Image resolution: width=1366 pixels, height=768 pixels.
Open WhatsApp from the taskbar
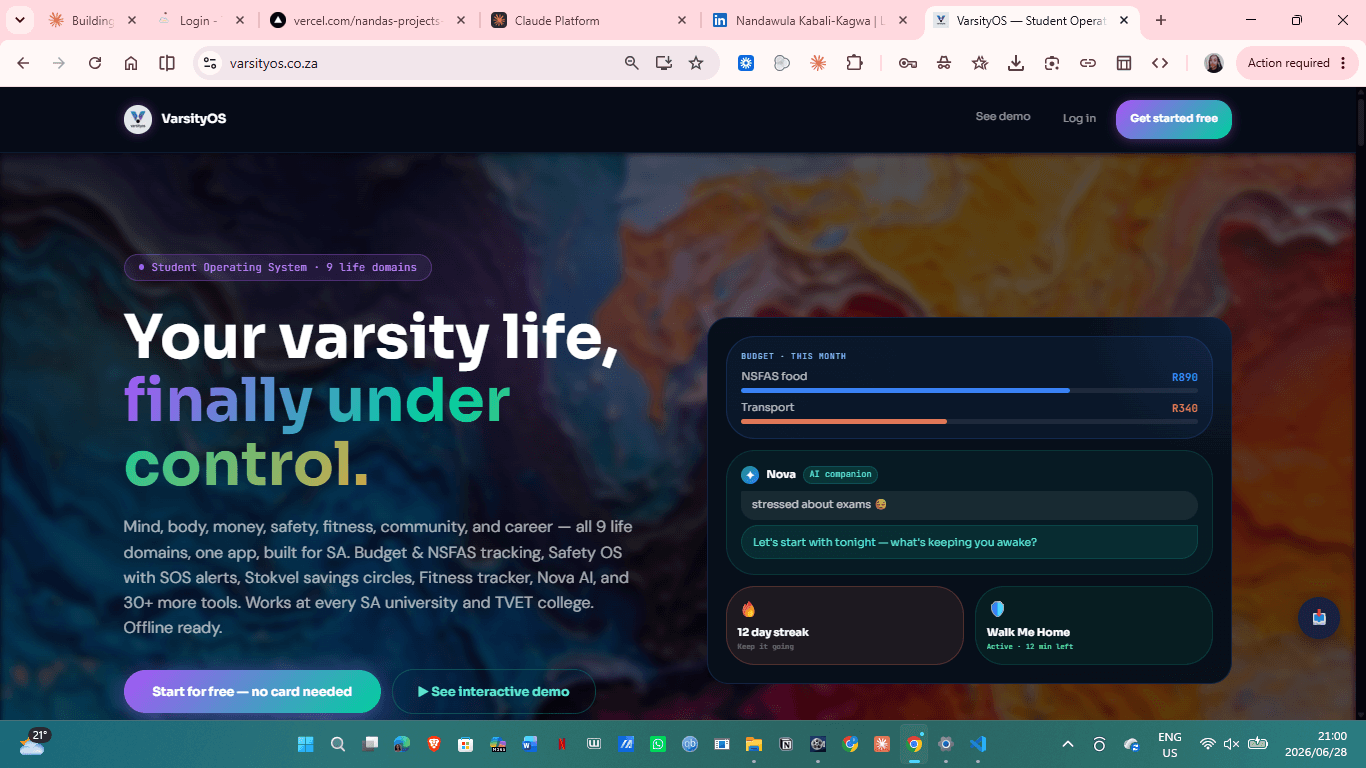657,744
